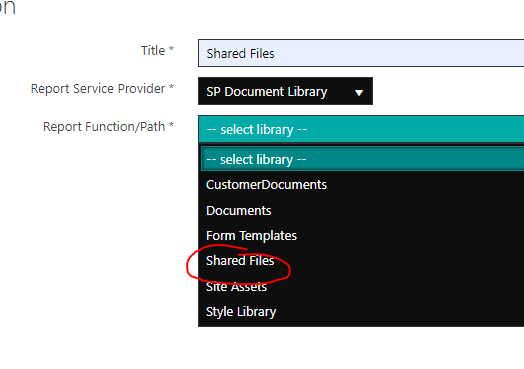Viewport: 524px width, 369px height.
Task: Open the Report Function/Path select library dropdown
Action: (x=361, y=129)
